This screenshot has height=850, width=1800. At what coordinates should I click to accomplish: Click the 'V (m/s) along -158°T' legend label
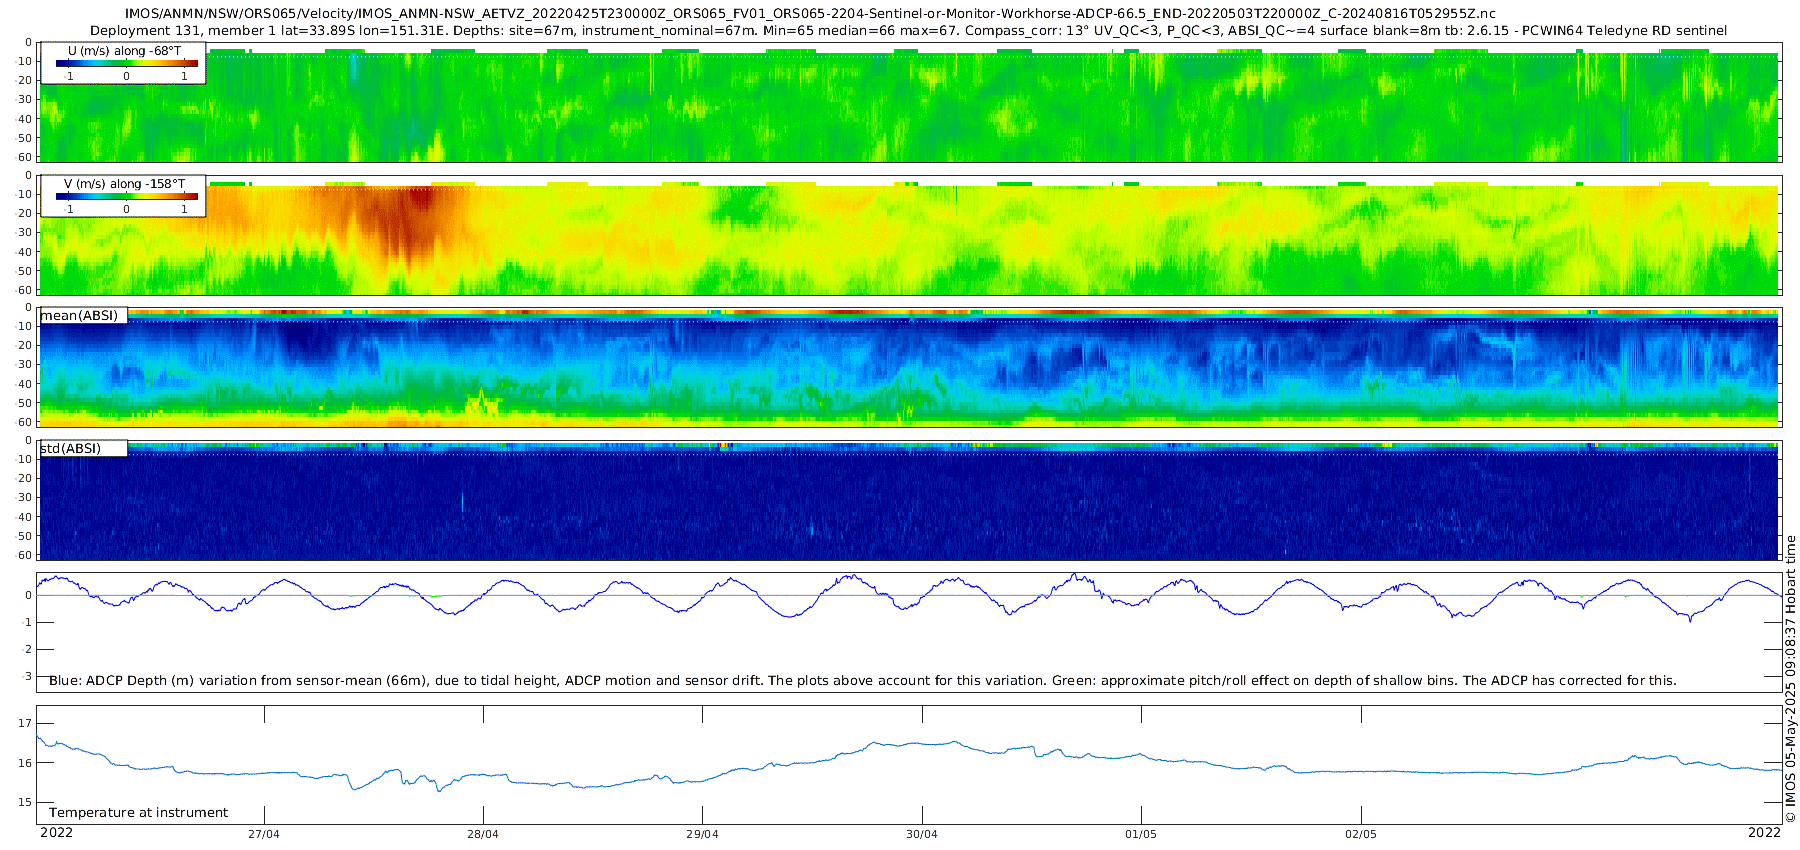[x=124, y=184]
